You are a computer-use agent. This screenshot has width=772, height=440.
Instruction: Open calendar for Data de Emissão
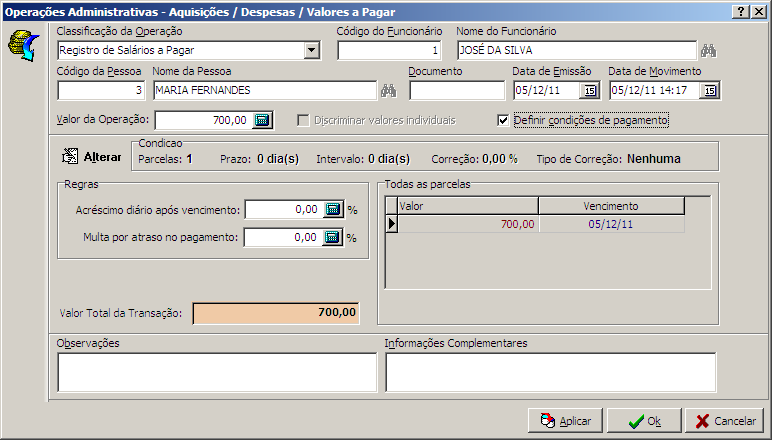(x=590, y=91)
